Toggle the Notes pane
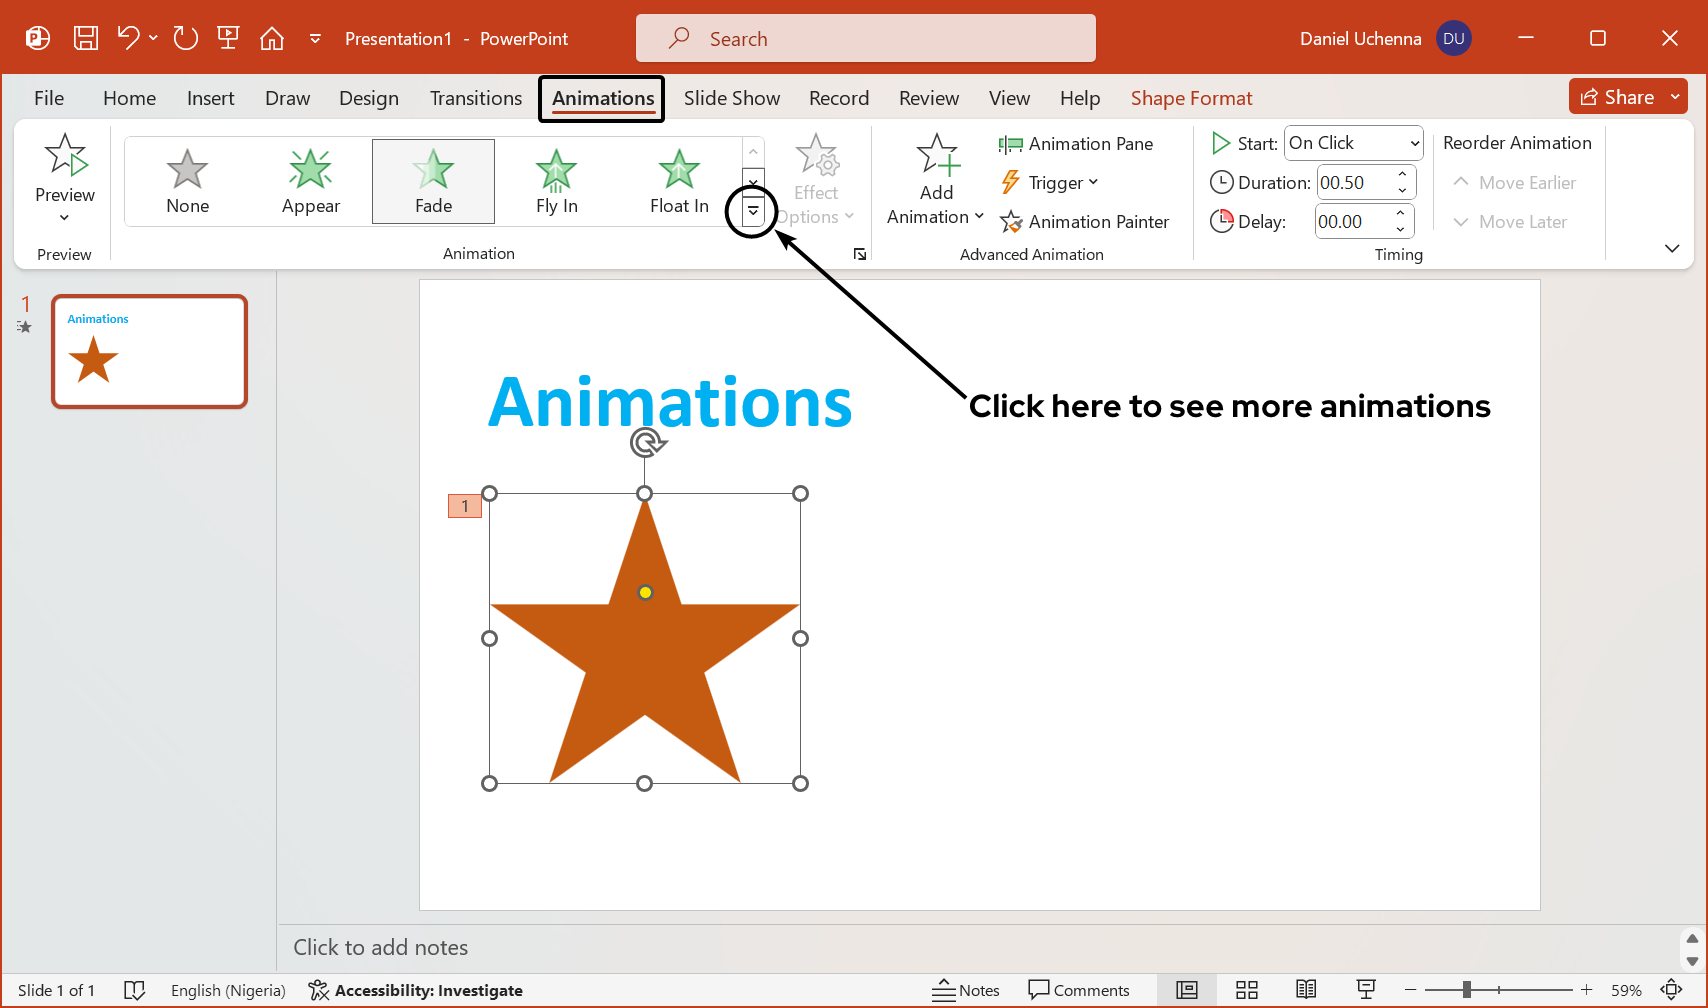 966,990
